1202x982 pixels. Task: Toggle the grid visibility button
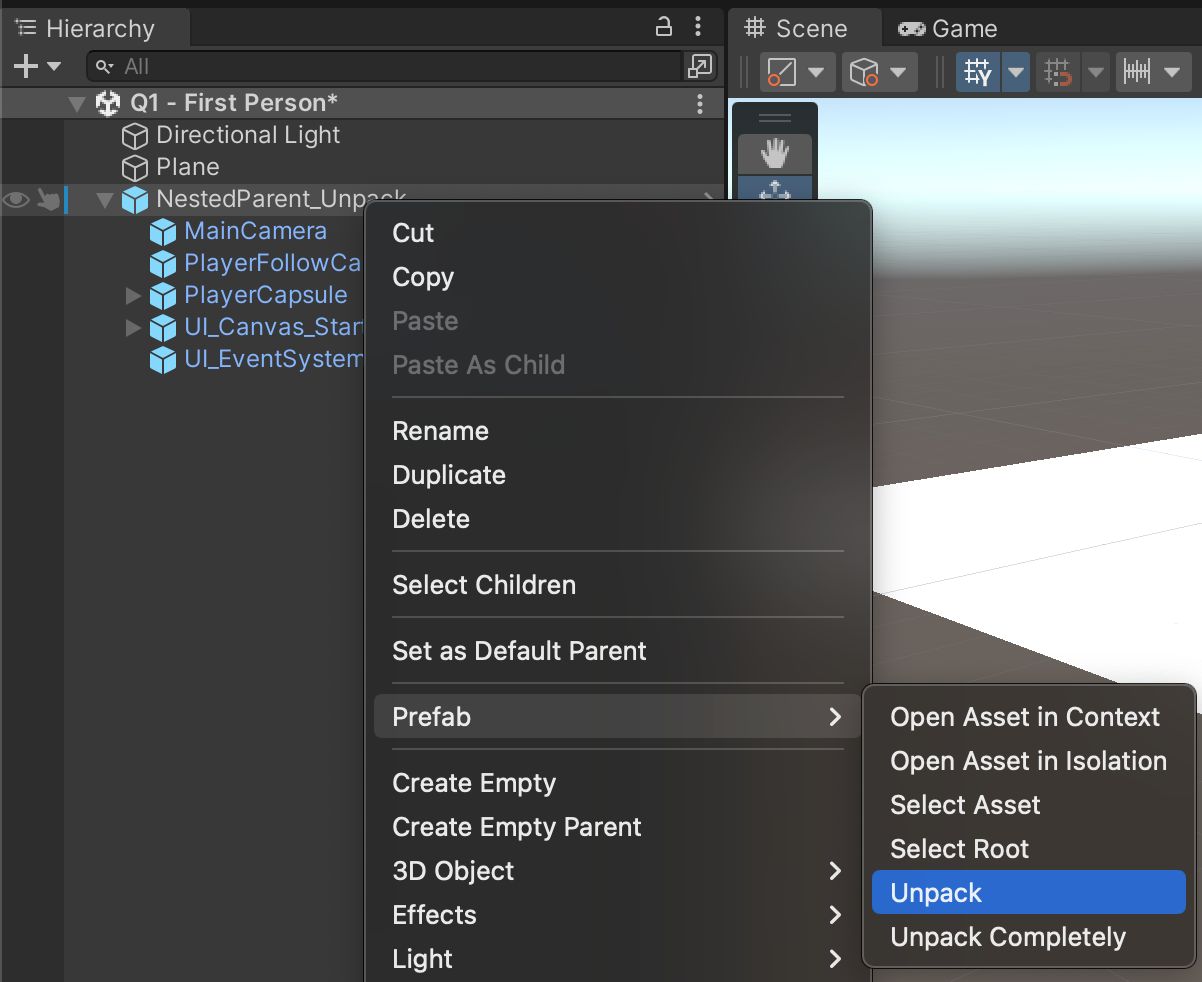[x=978, y=72]
